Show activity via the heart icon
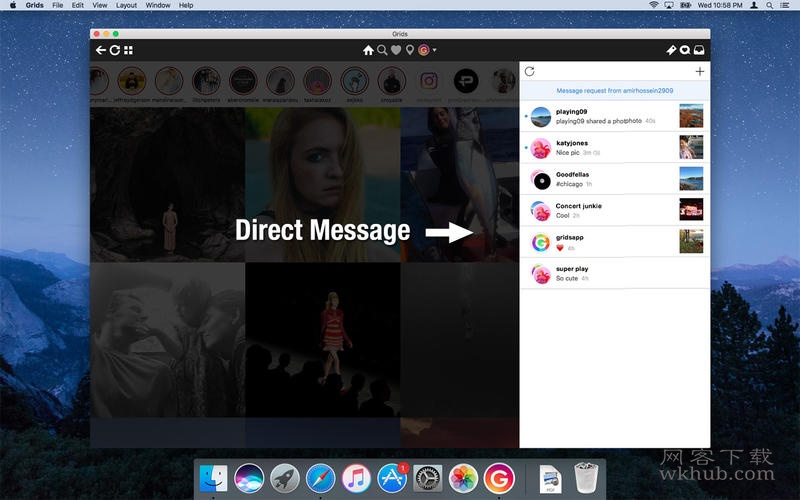Image resolution: width=800 pixels, height=500 pixels. coord(396,50)
